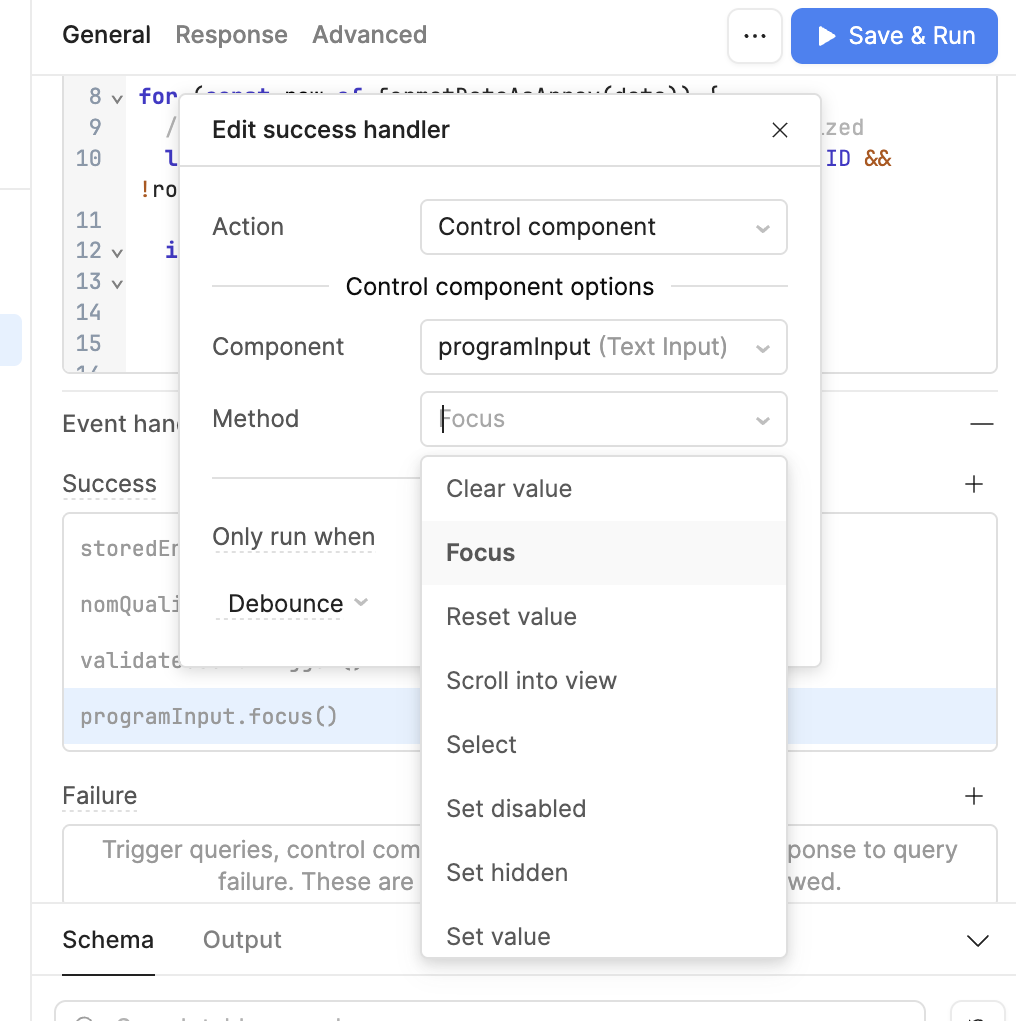Click the Method search input field

pos(590,419)
